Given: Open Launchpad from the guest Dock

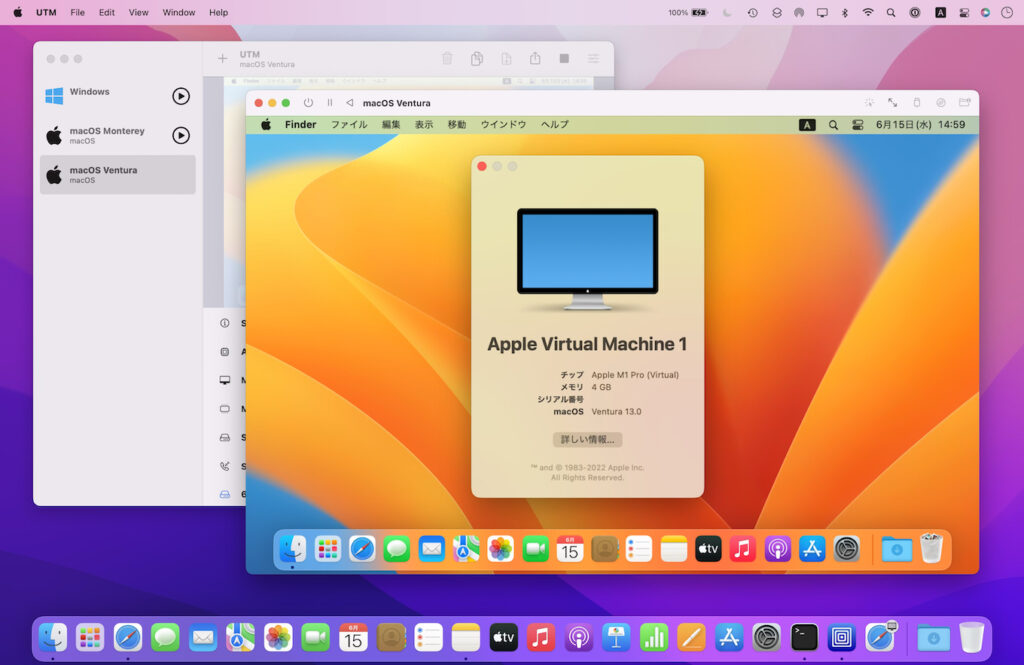Looking at the screenshot, I should [327, 548].
